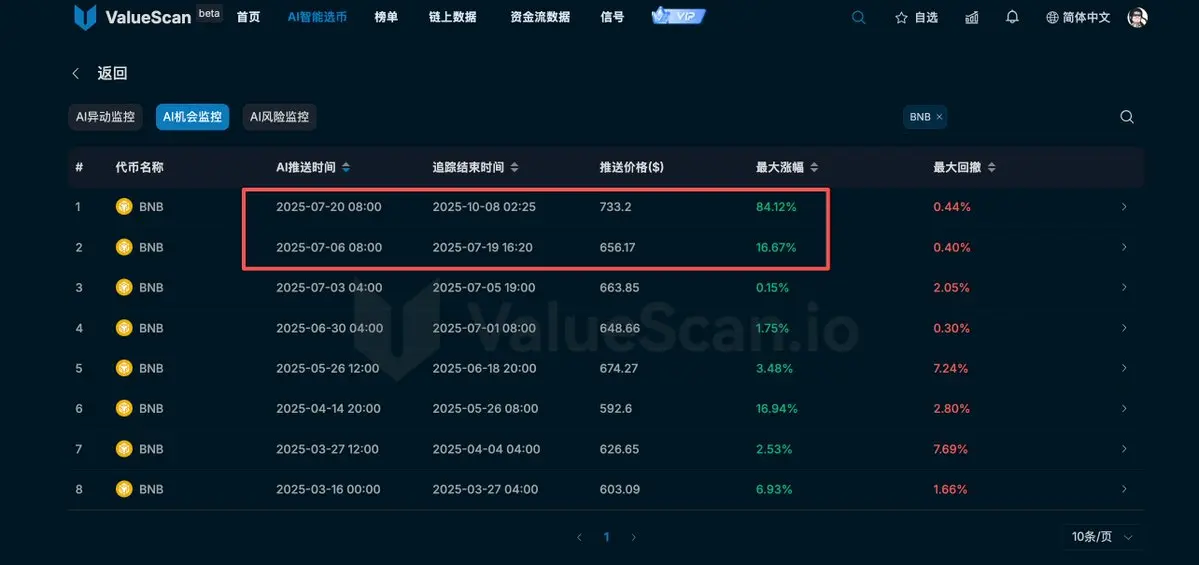Switch to AI异动监控 tab
The image size is (1199, 565).
[x=106, y=117]
